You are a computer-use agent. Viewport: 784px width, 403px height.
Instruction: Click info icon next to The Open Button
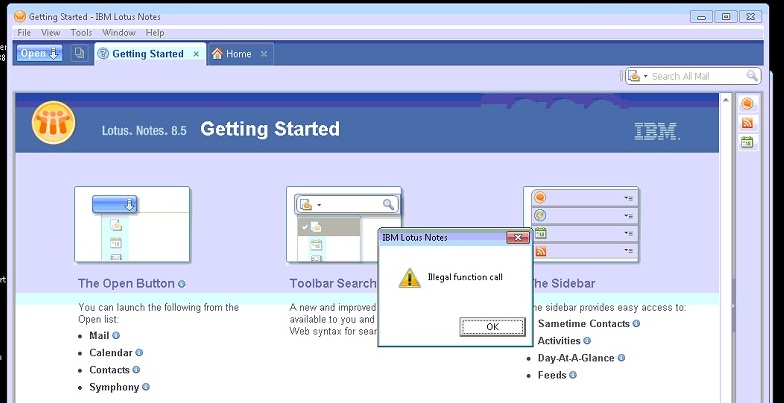coord(182,284)
